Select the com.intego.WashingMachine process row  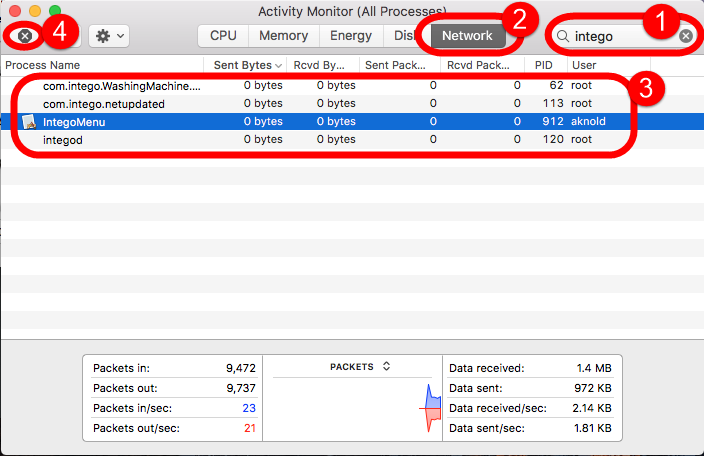pos(120,86)
